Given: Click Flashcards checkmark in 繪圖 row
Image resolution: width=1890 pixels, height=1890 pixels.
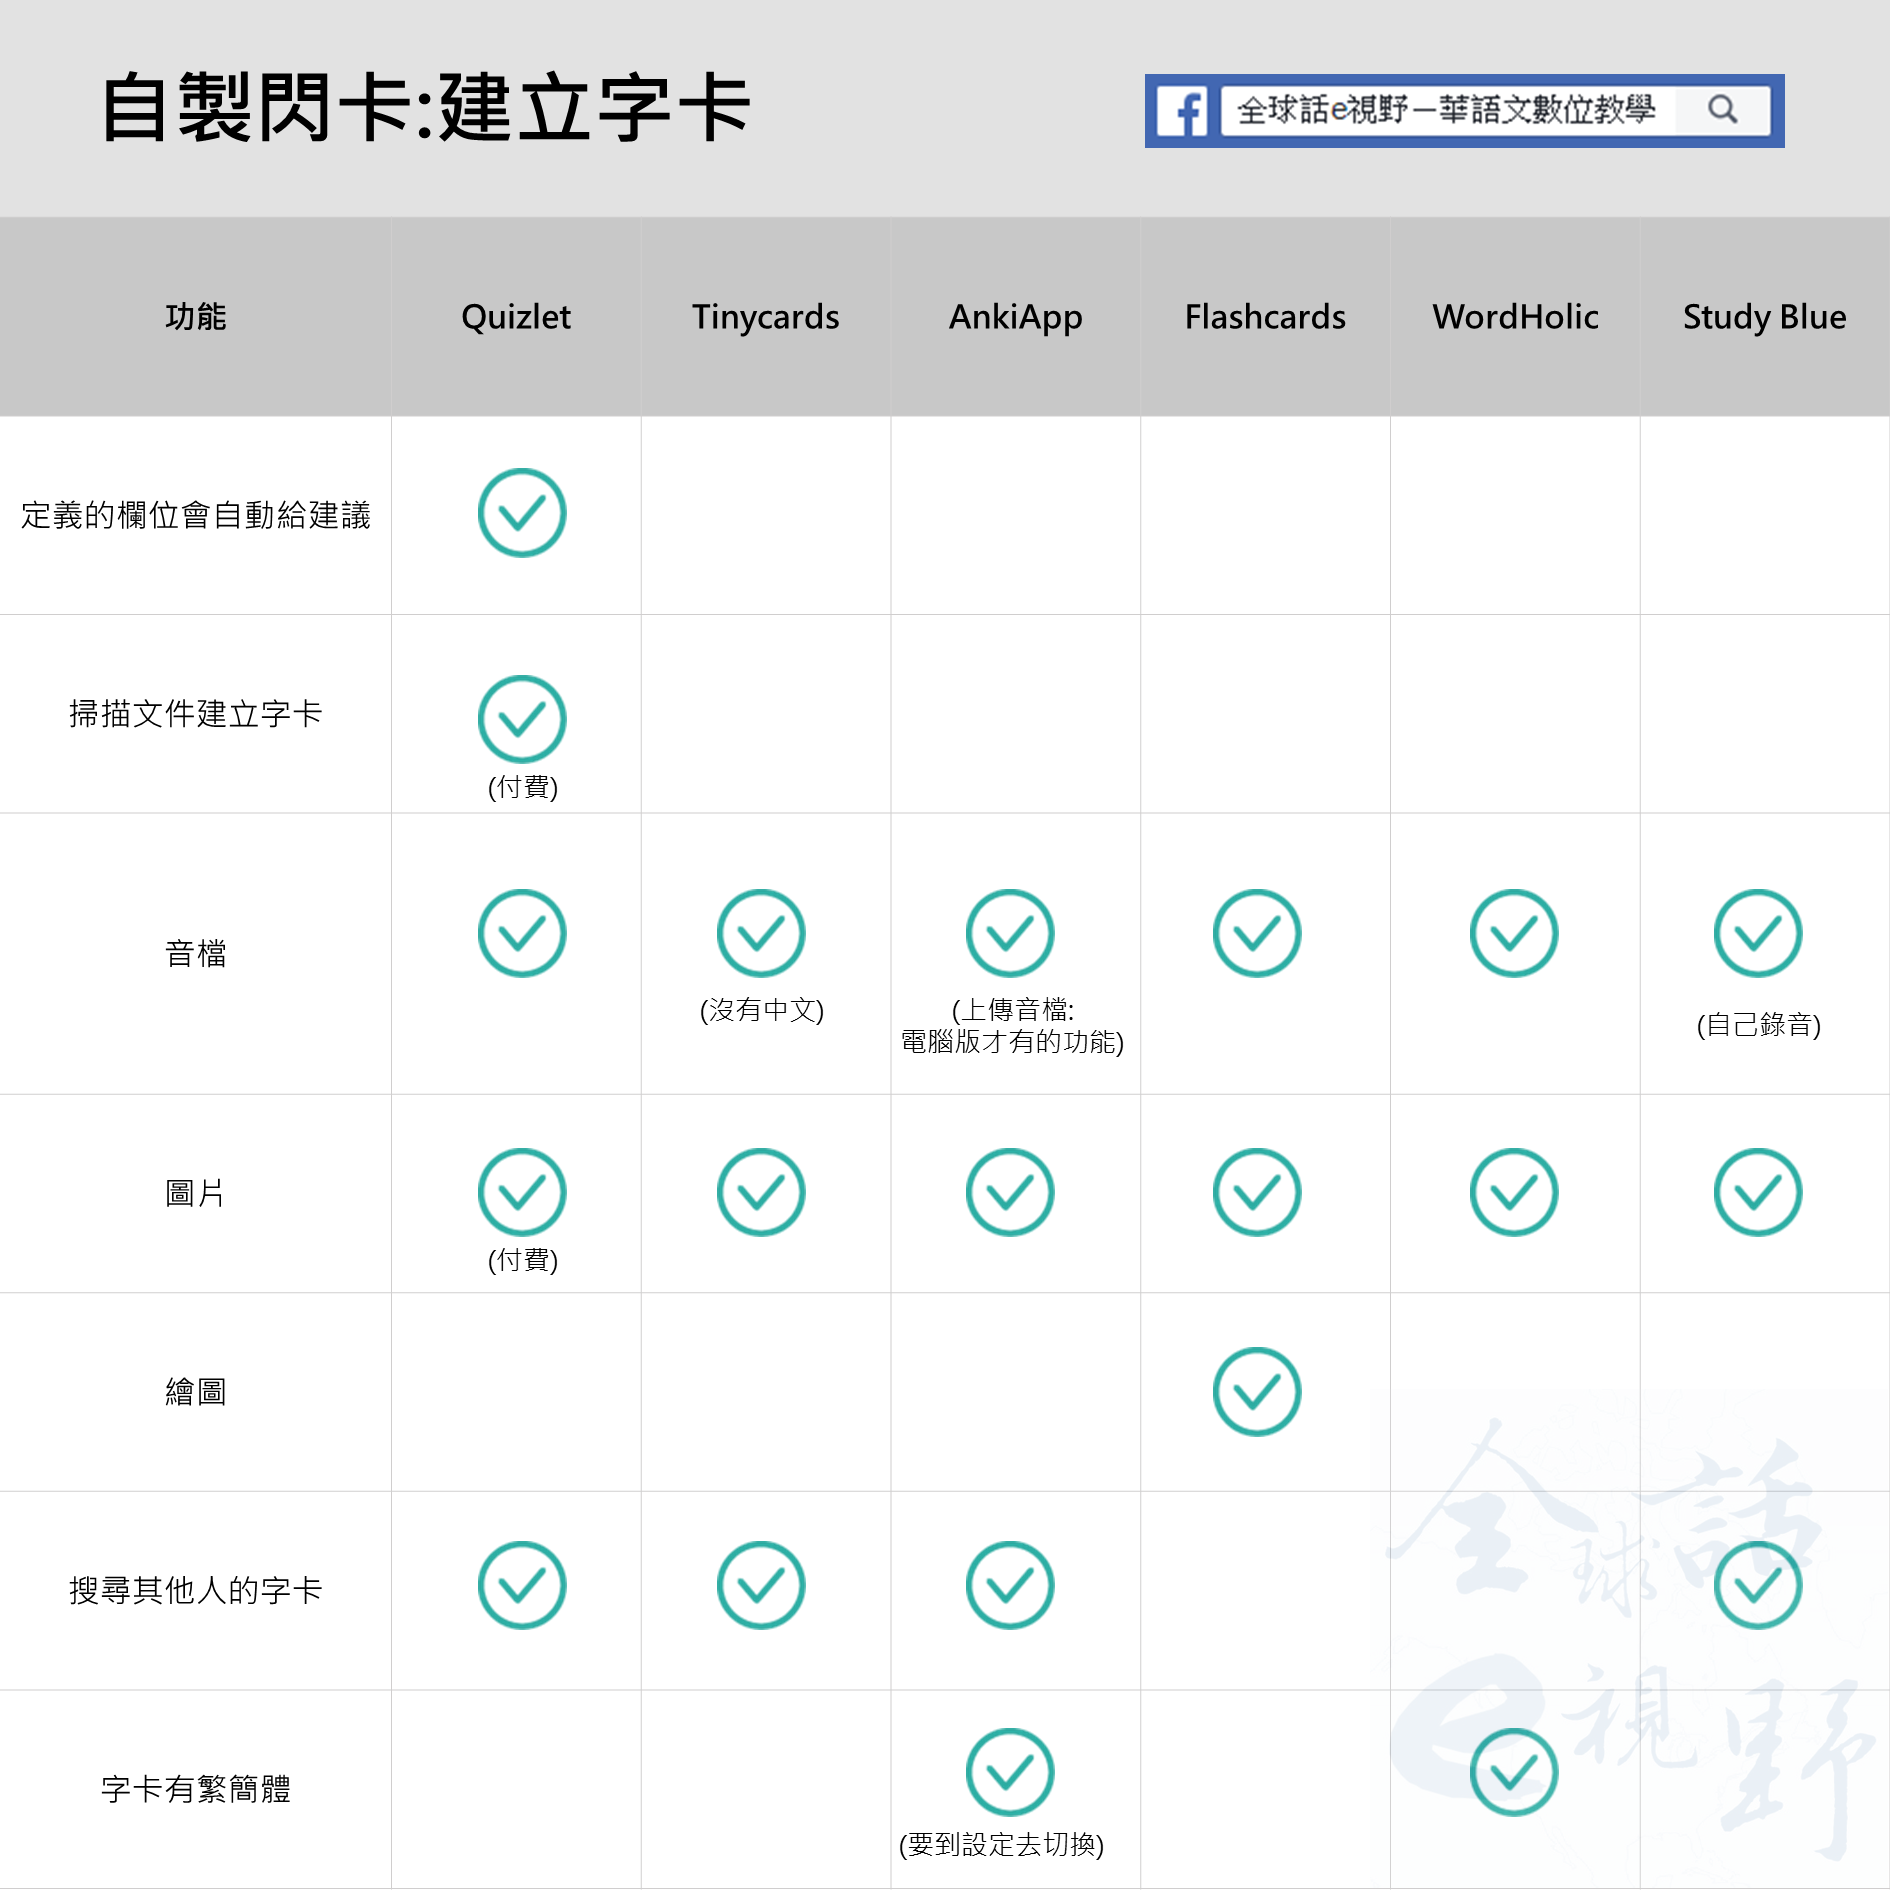Looking at the screenshot, I should pyautogui.click(x=1257, y=1392).
